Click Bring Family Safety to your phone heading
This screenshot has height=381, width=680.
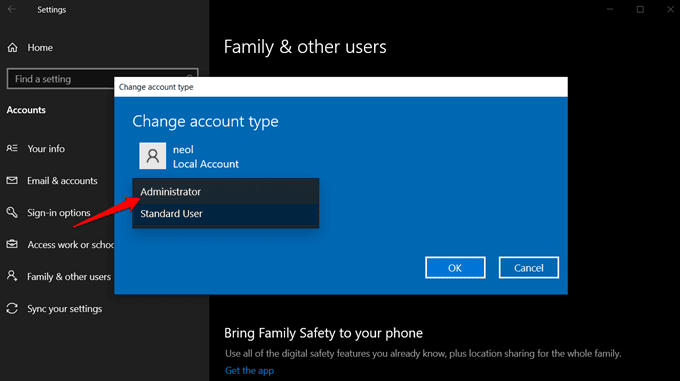[323, 333]
